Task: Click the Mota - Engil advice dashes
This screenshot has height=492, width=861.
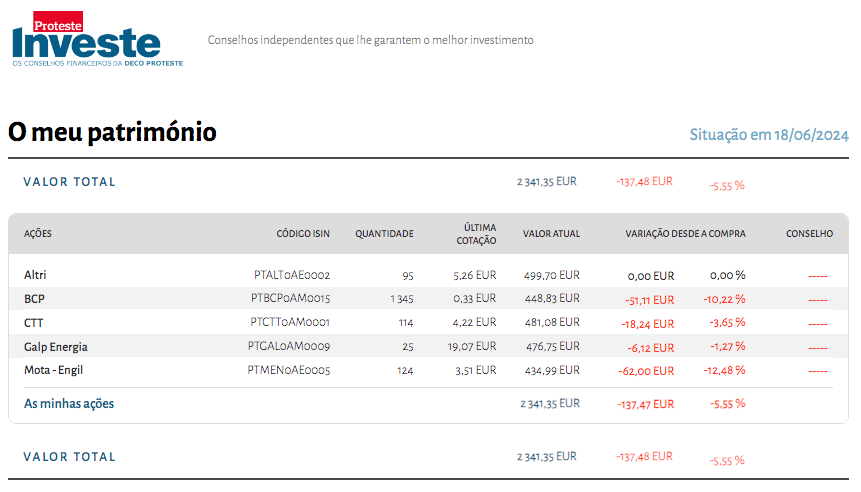Action: tap(818, 372)
